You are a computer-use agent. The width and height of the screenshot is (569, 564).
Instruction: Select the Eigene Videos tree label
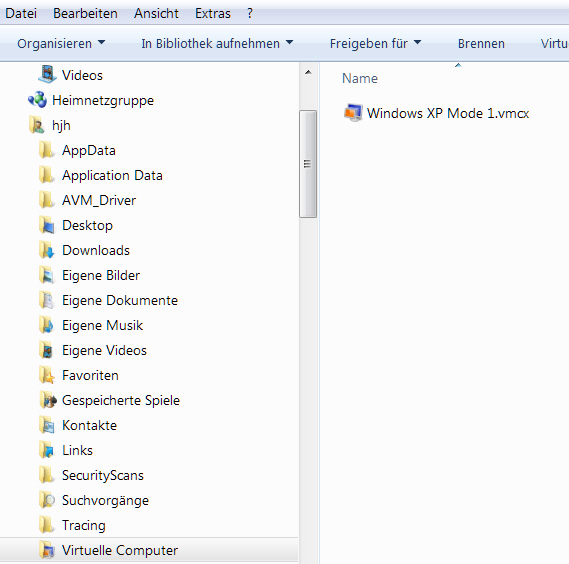105,351
